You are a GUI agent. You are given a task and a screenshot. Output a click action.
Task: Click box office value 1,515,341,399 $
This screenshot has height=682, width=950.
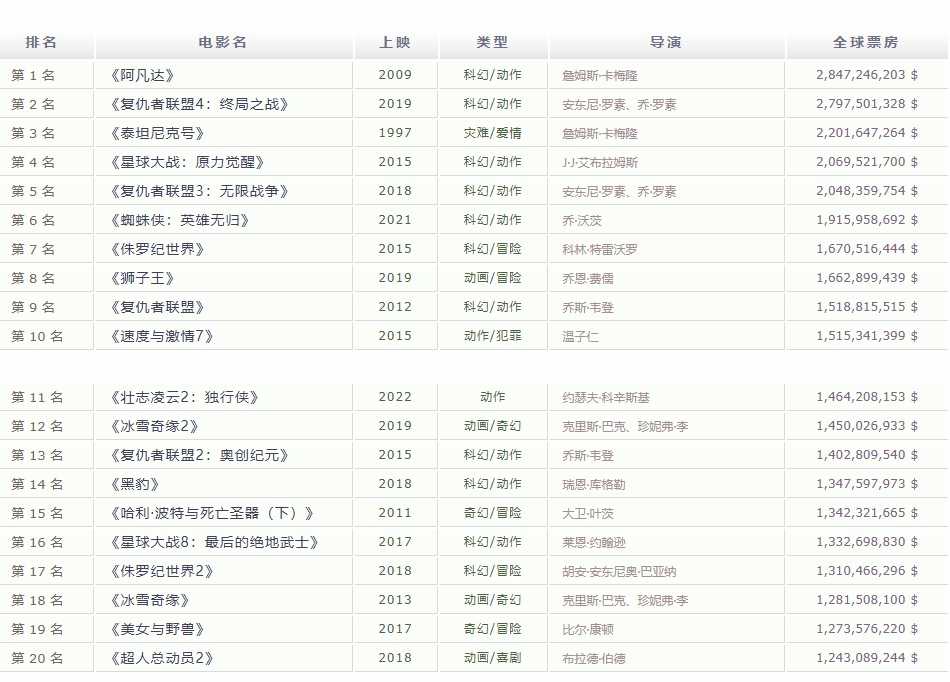click(867, 336)
